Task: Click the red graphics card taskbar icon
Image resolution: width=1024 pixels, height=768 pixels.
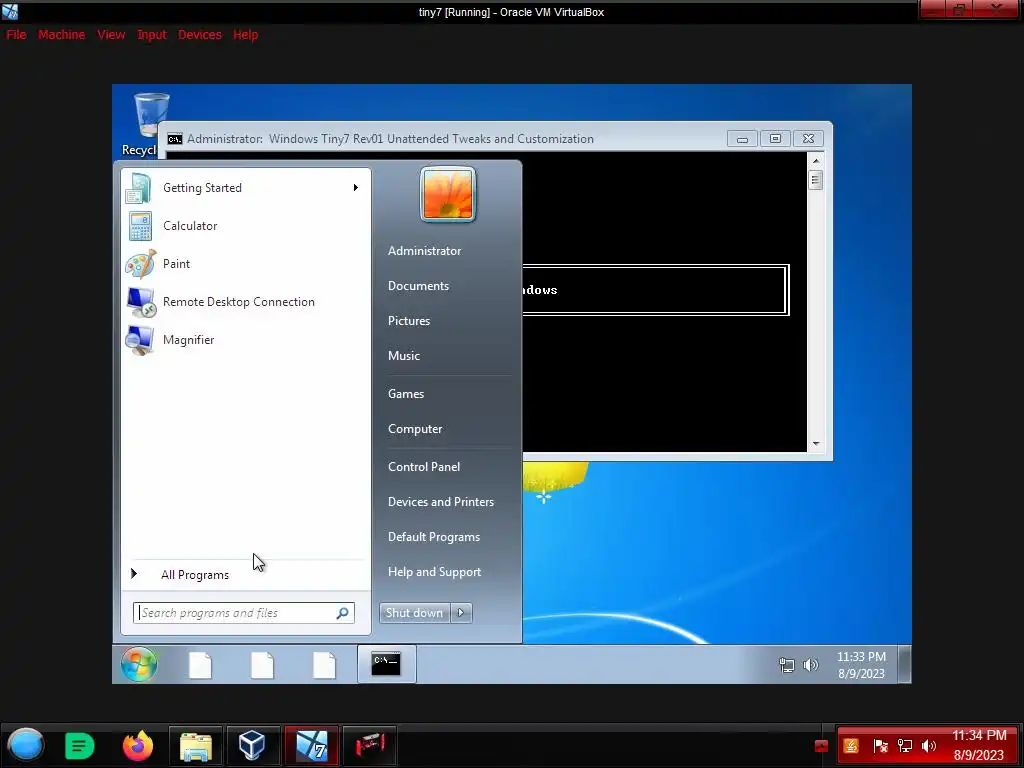Action: (370, 746)
